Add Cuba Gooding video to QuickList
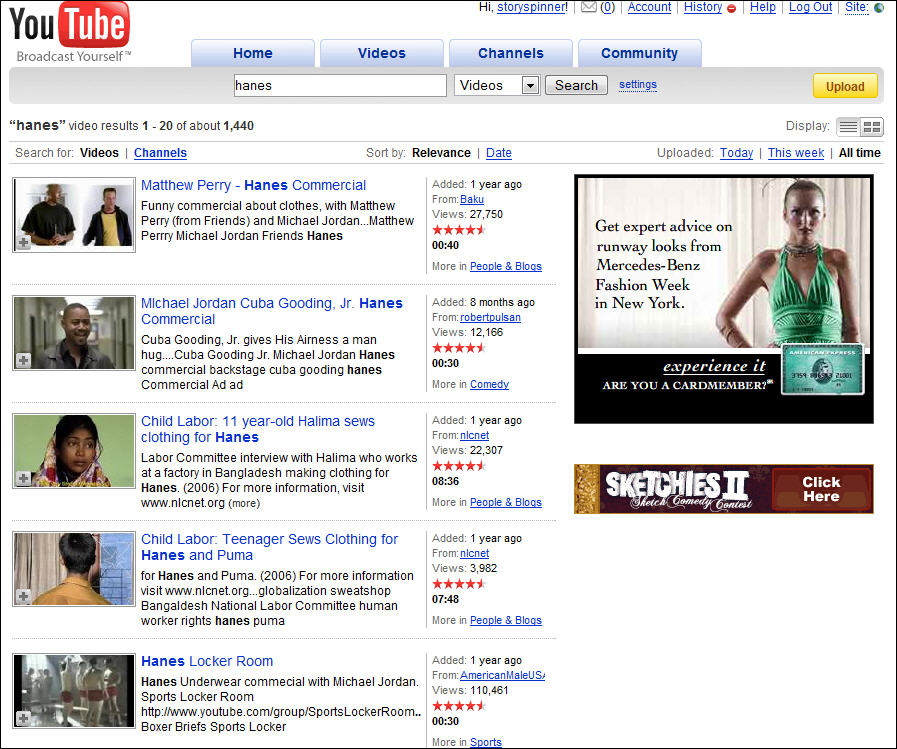897x749 pixels. click(x=23, y=360)
